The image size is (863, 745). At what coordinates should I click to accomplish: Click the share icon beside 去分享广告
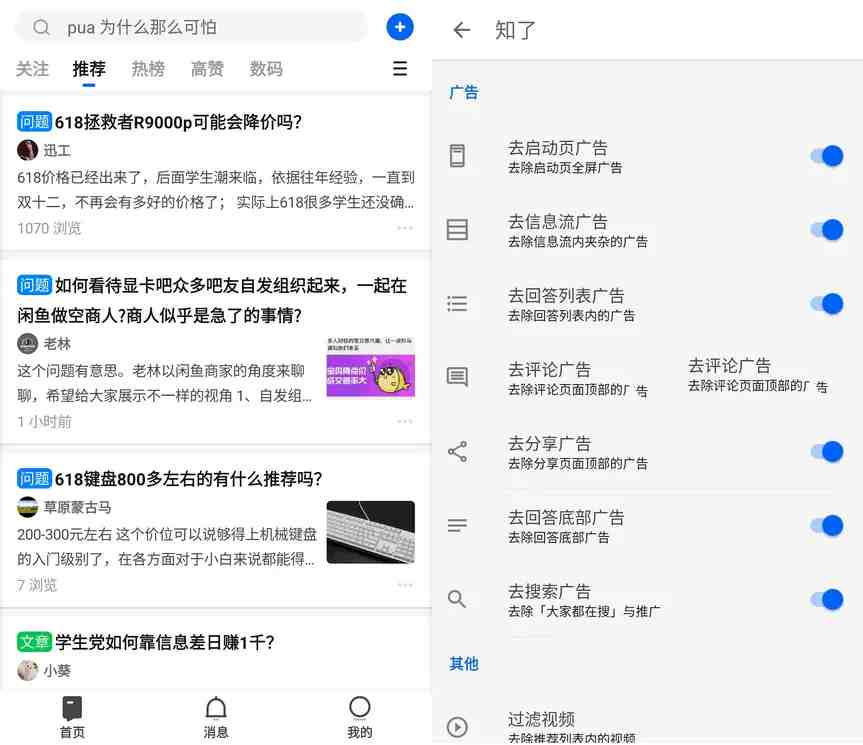pyautogui.click(x=457, y=452)
